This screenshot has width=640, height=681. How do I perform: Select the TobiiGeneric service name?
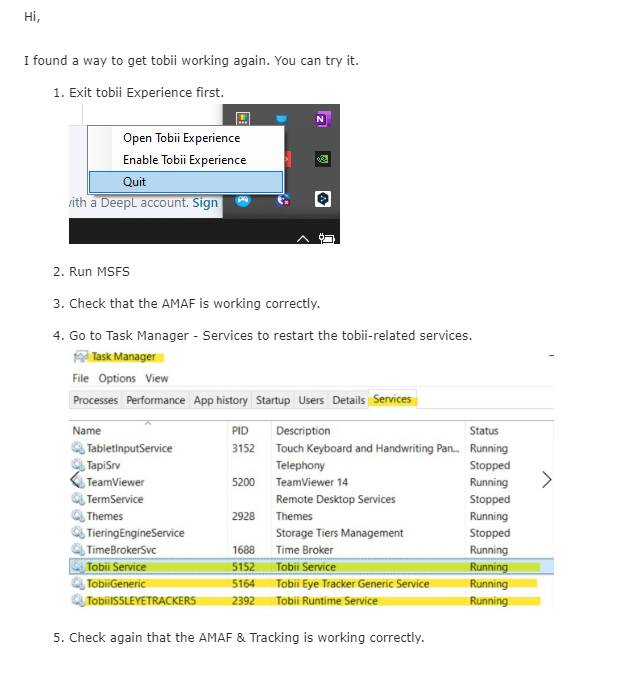pyautogui.click(x=116, y=584)
